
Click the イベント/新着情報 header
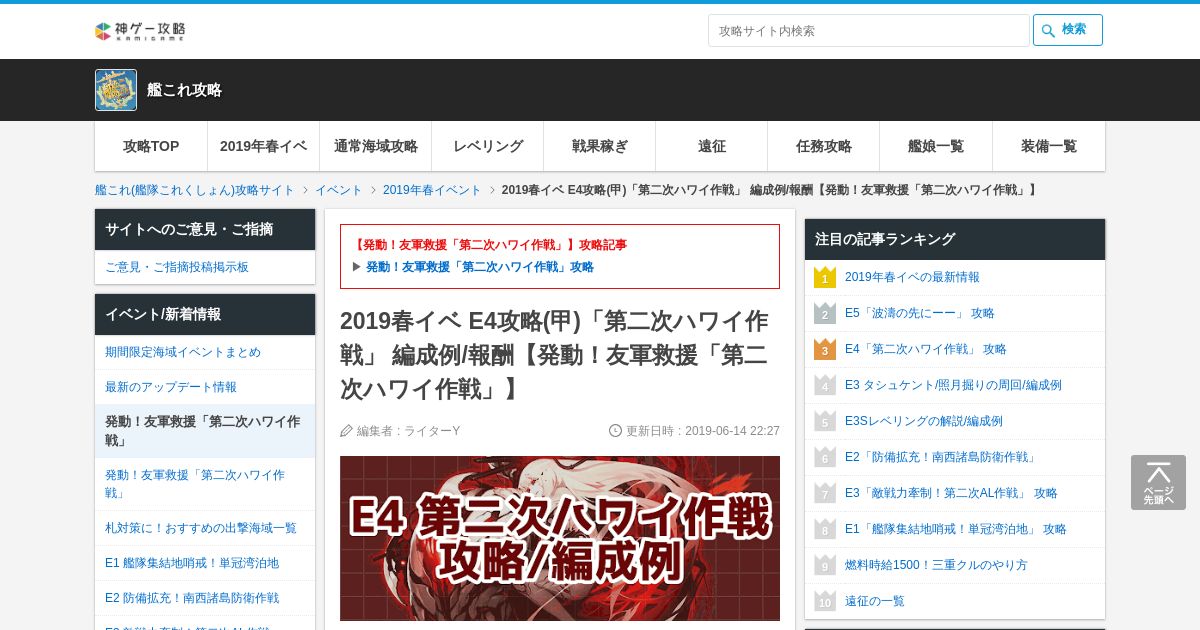205,314
